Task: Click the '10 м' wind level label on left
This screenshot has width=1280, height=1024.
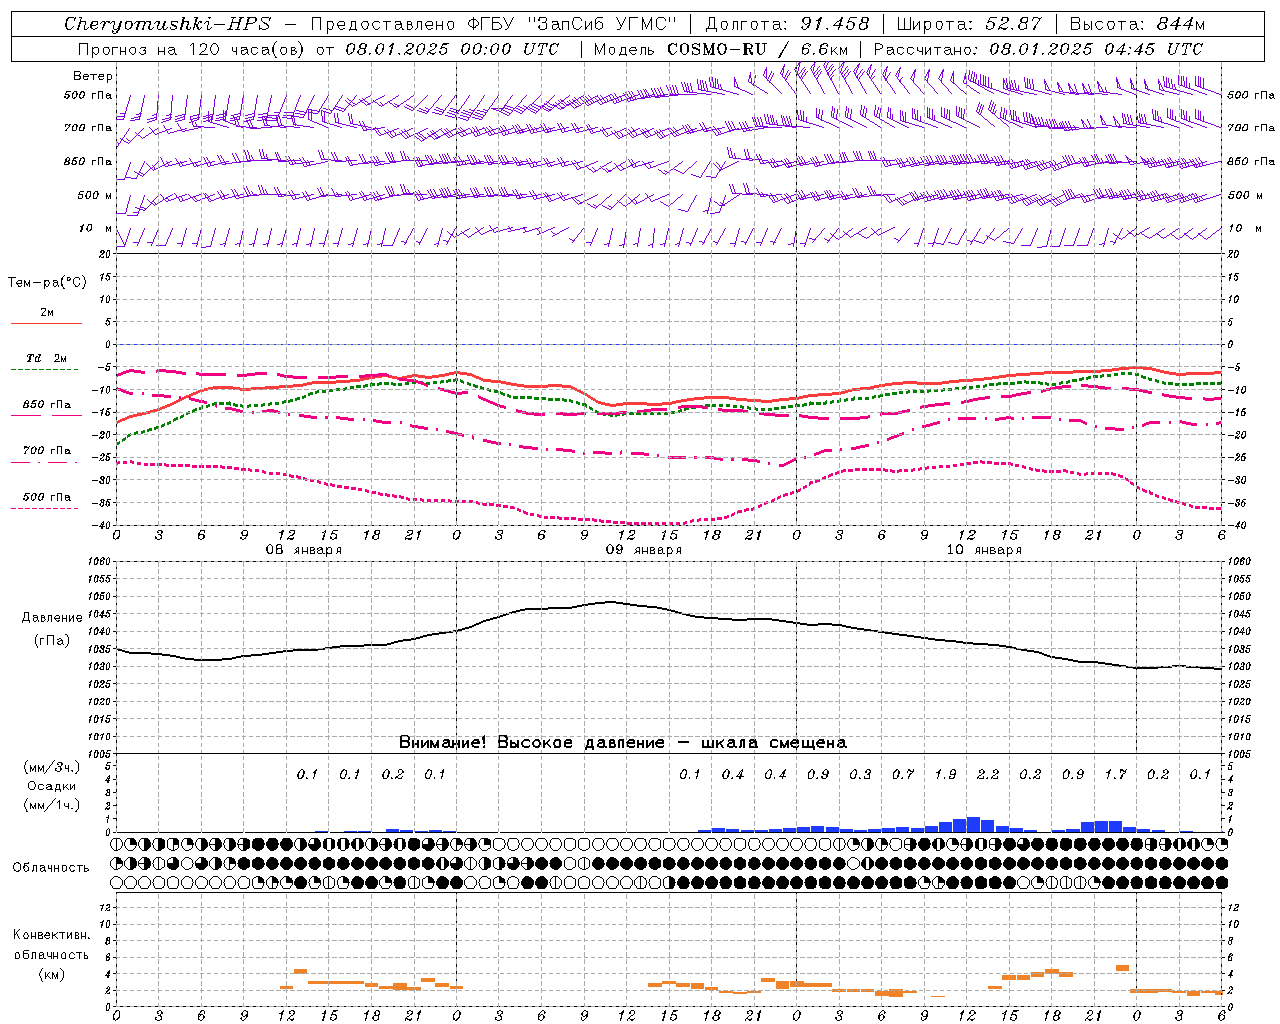Action: click(96, 229)
